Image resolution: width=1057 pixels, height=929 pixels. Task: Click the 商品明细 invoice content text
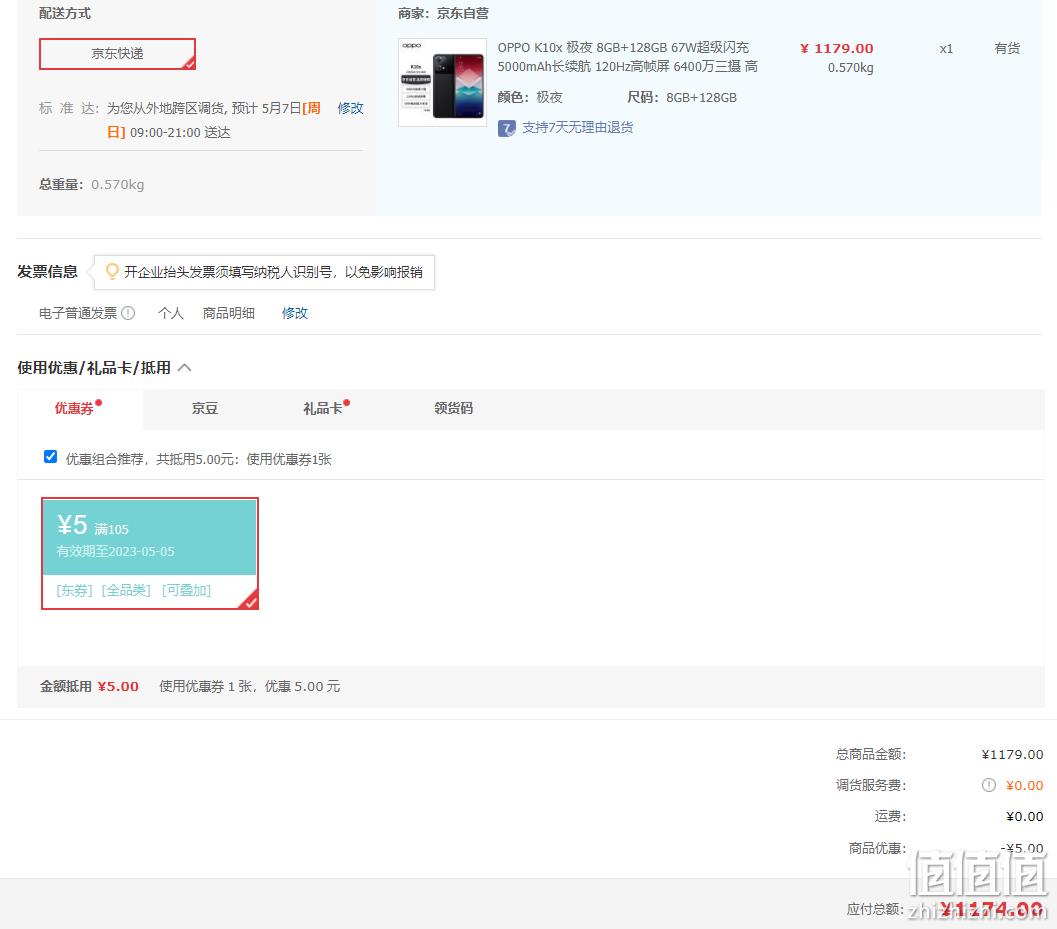coord(229,313)
